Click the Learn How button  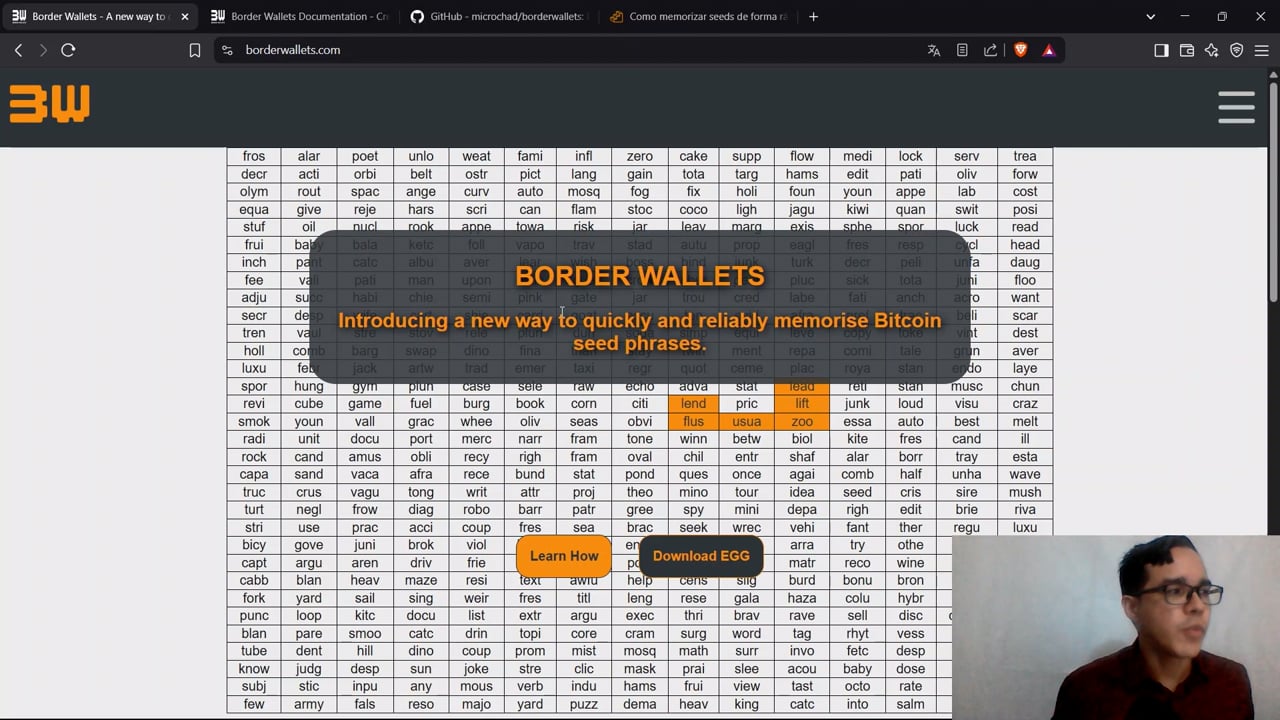coord(564,556)
